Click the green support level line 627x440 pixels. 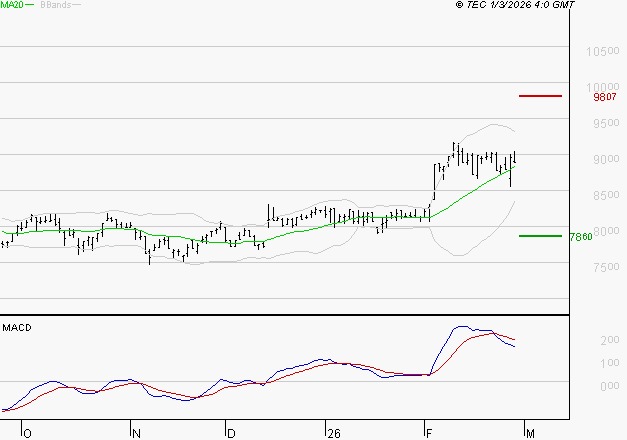[540, 236]
